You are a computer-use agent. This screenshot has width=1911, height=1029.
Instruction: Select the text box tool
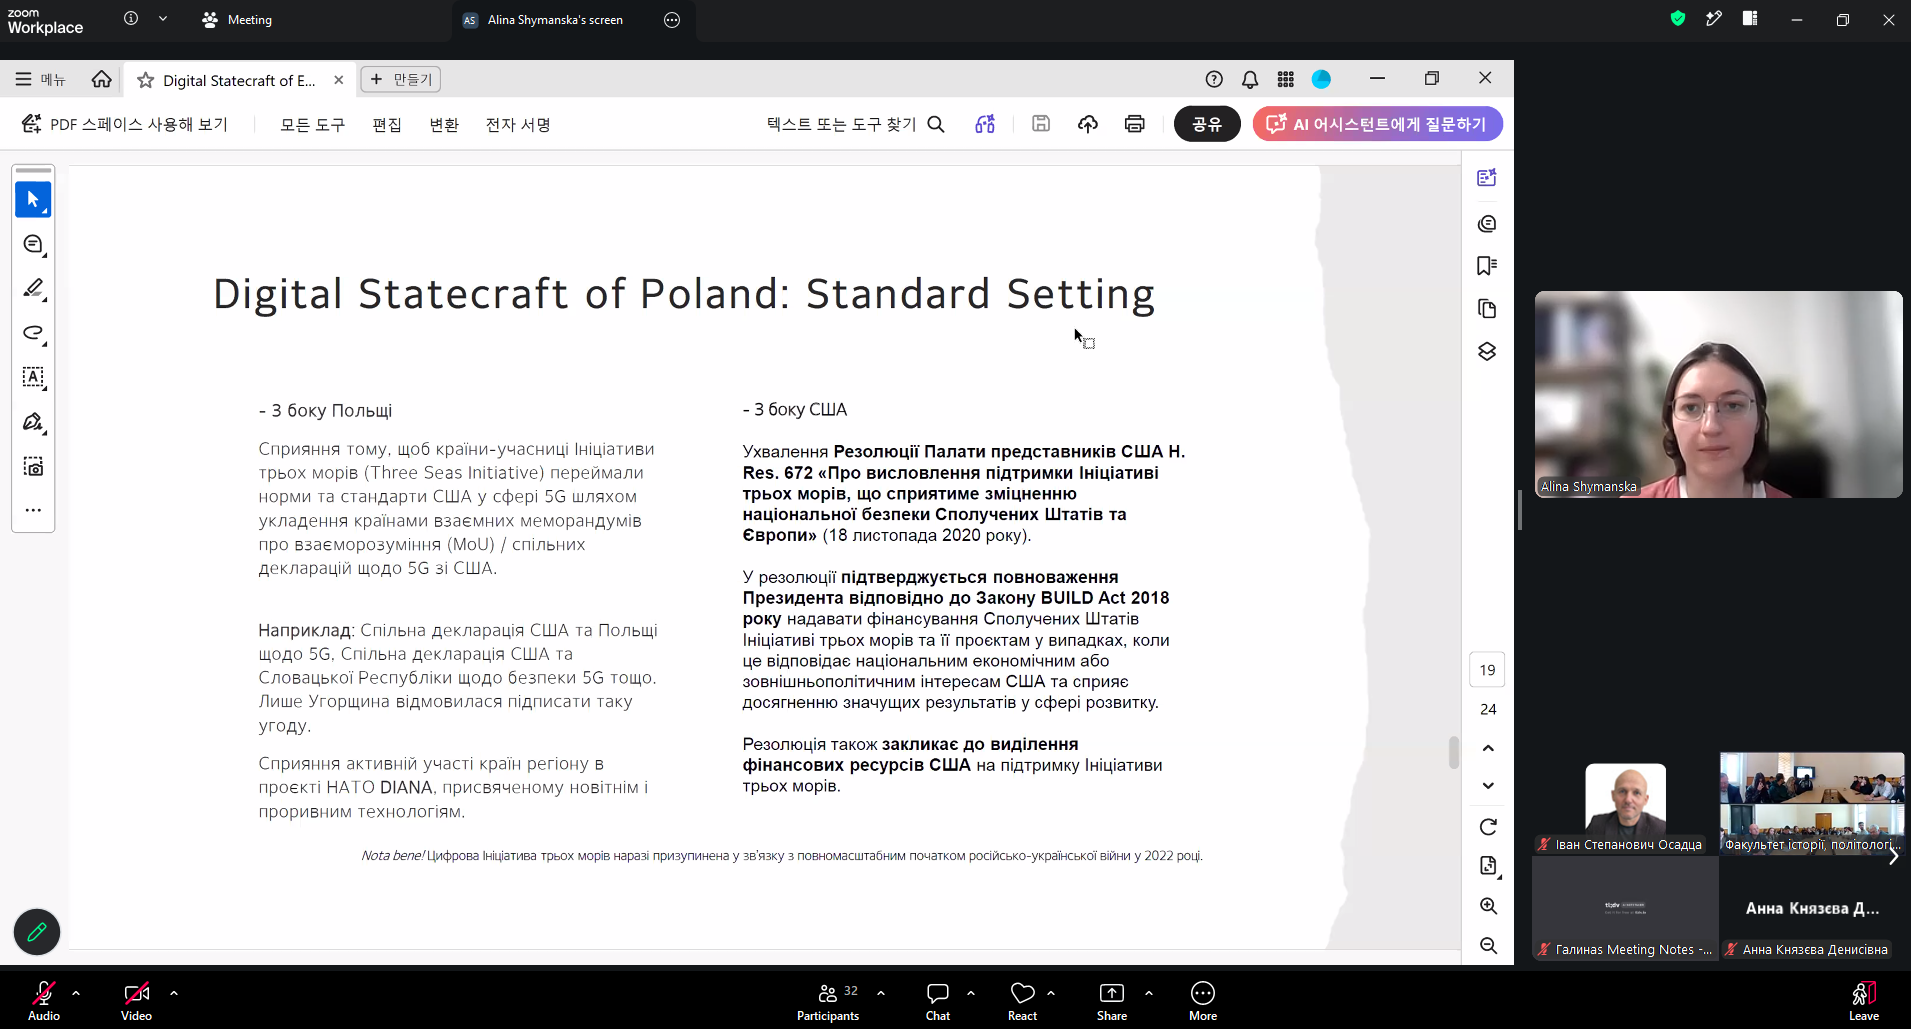click(33, 377)
